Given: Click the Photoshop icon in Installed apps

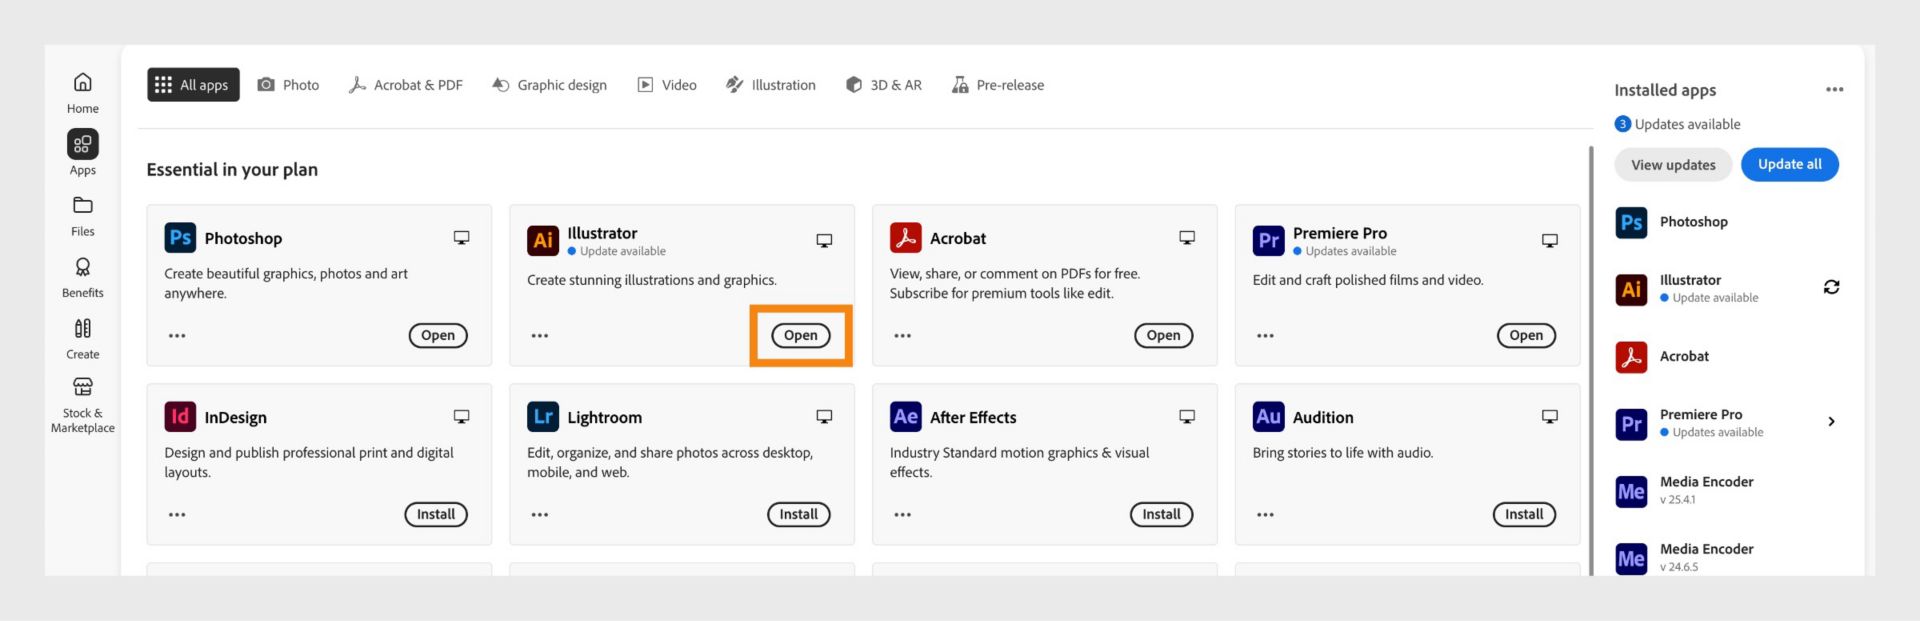Looking at the screenshot, I should pos(1631,222).
